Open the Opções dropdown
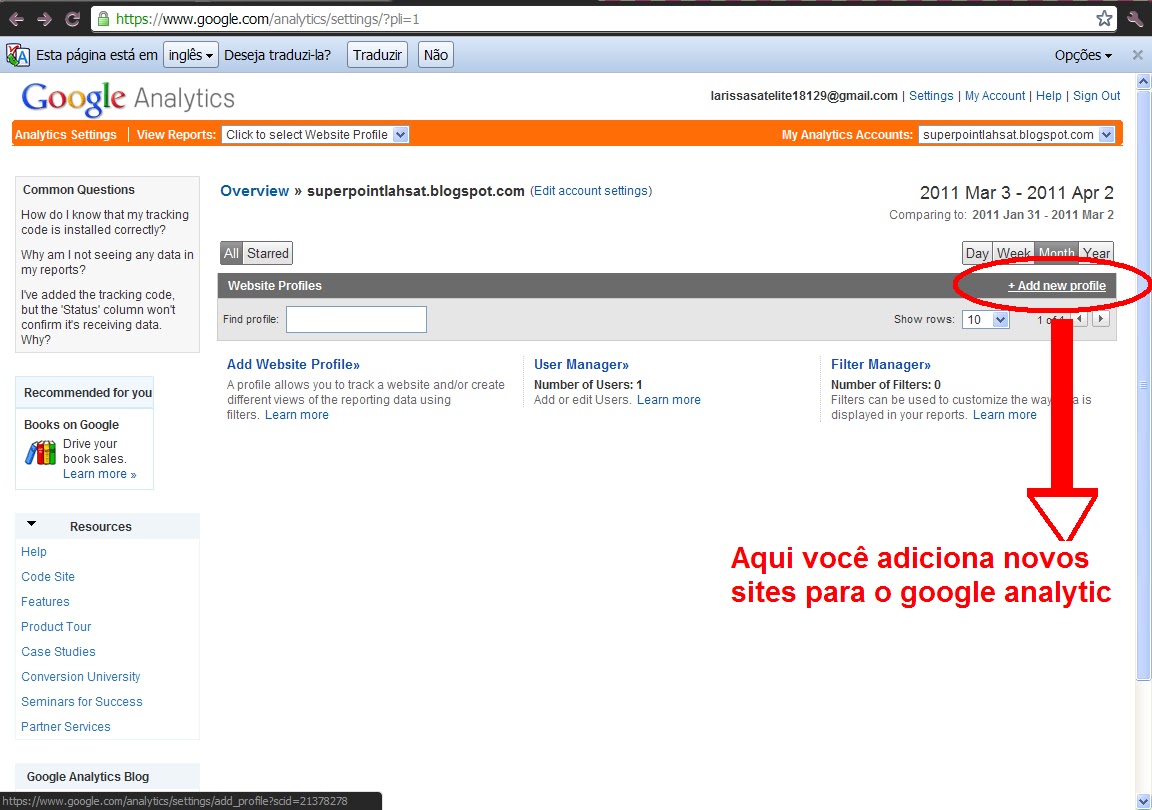The image size is (1152, 810). tap(1083, 55)
